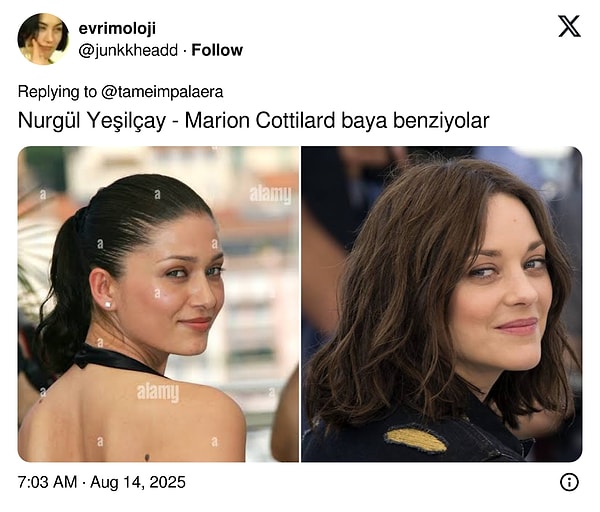
Task: Click the gold patch on the dark jacket
Action: coord(416,440)
